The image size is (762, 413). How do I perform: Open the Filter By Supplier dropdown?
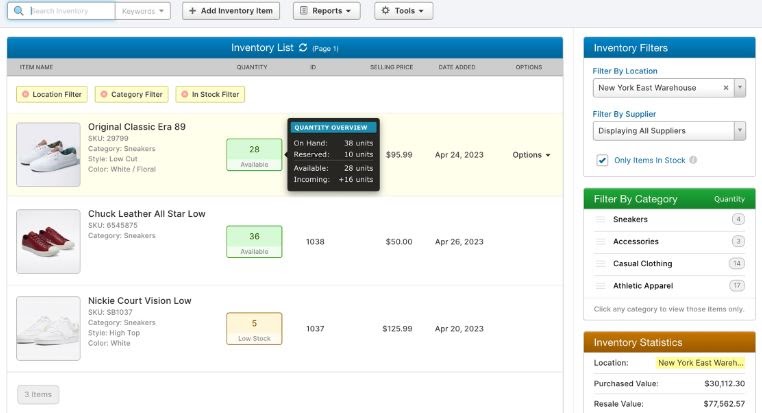click(668, 131)
